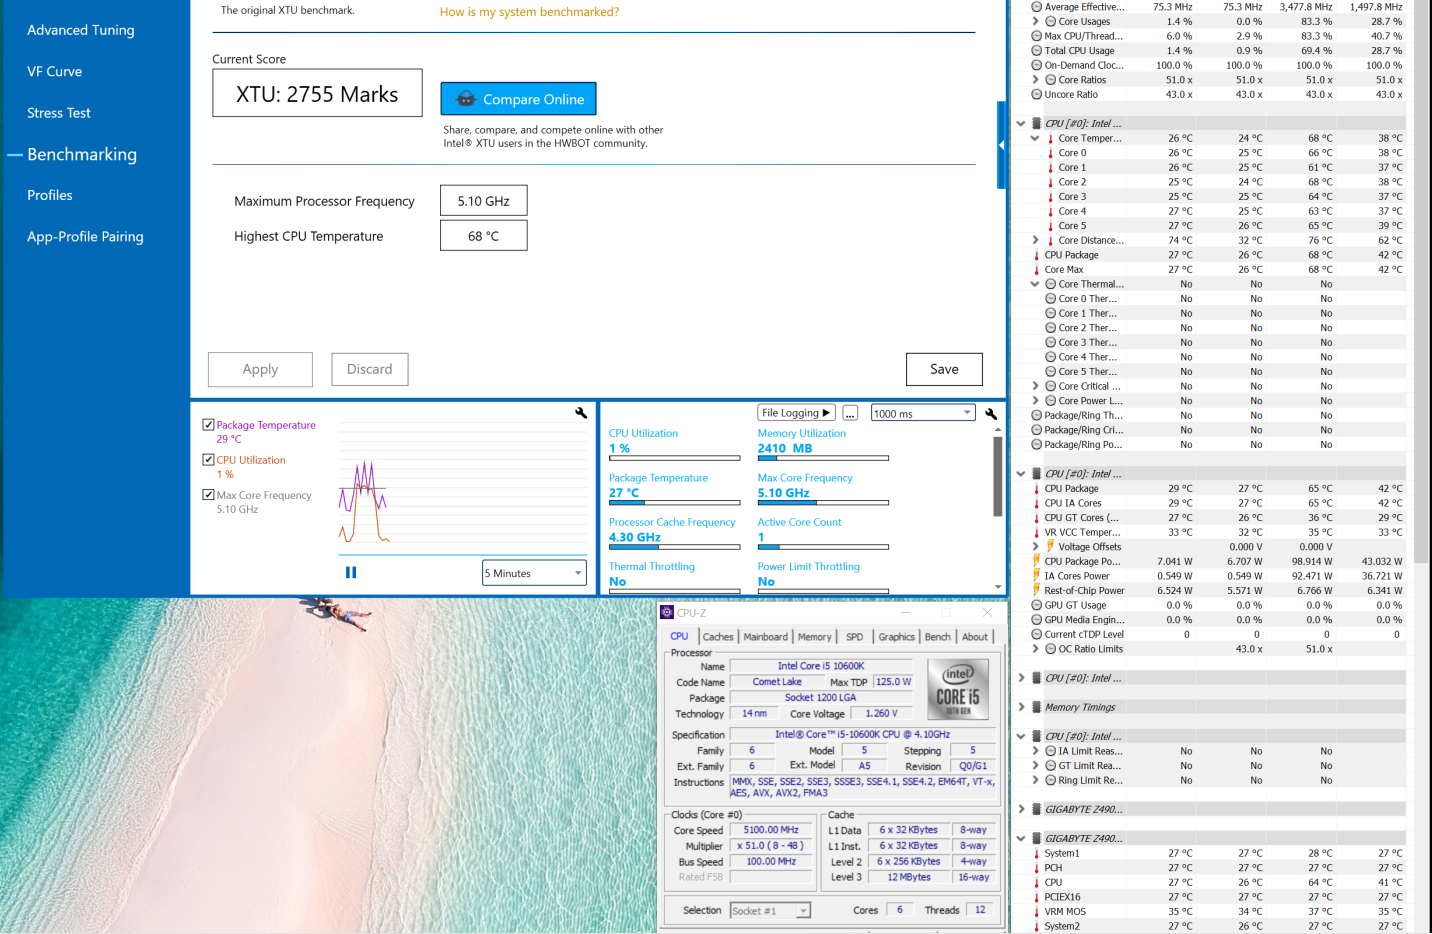
Task: Click the Intel Core i5 logo in CPU-Z
Action: point(958,689)
